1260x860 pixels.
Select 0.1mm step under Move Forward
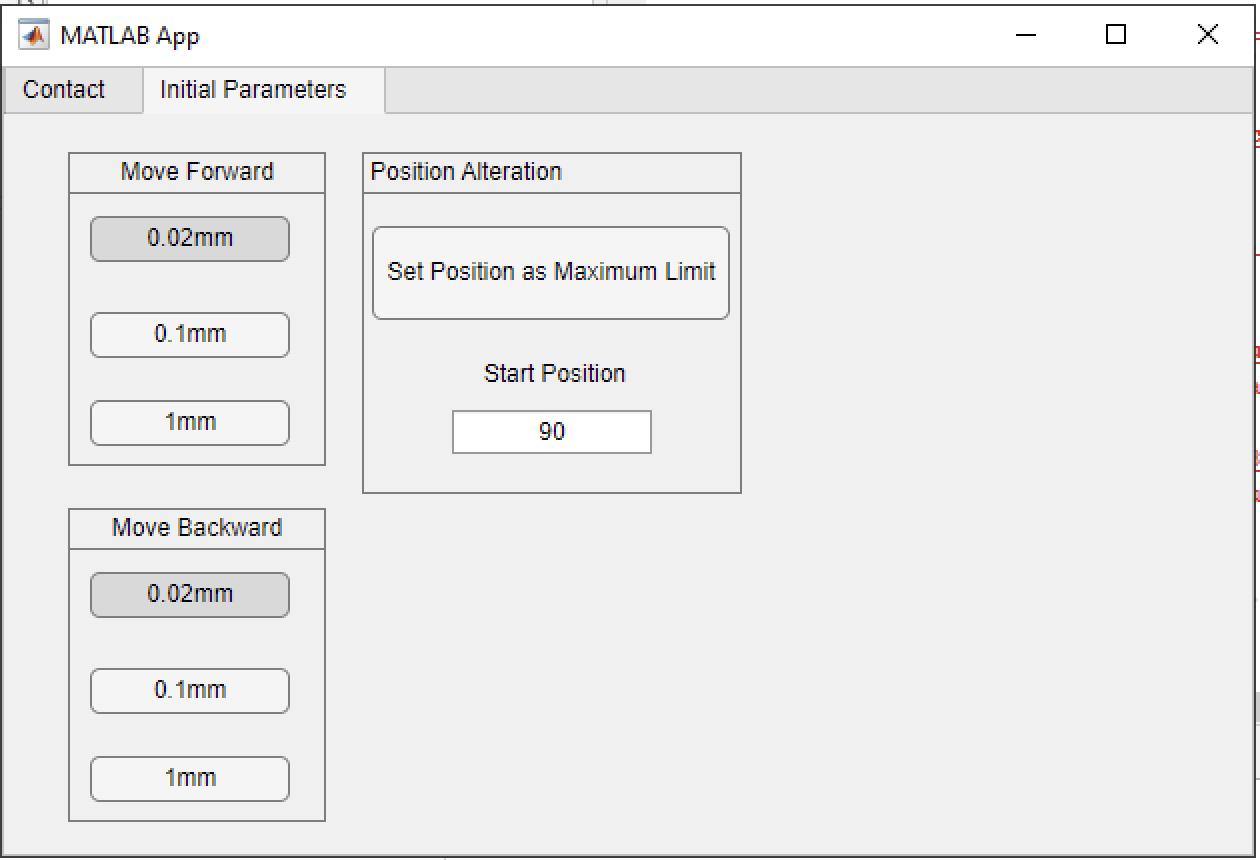pyautogui.click(x=190, y=335)
